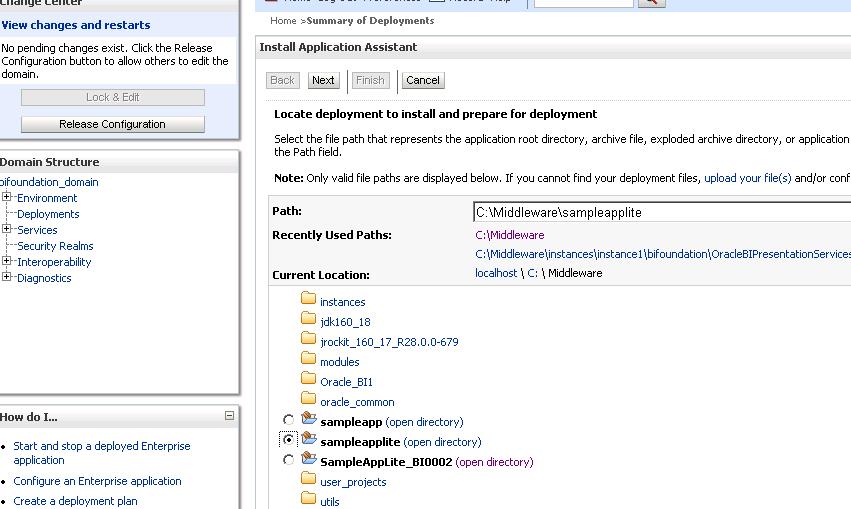Open Environment in Domain Structure
Viewport: 851px width, 509px height.
(x=47, y=198)
